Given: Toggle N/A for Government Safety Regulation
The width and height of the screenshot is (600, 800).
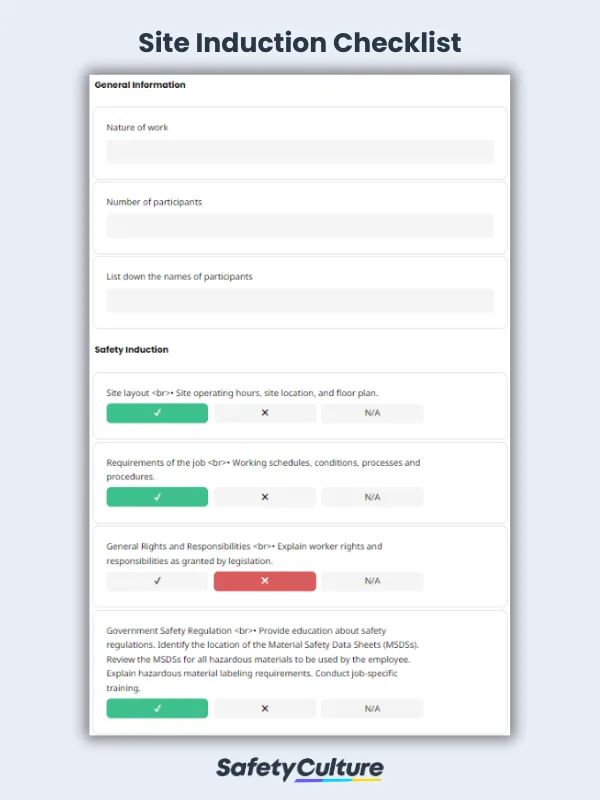Looking at the screenshot, I should pyautogui.click(x=371, y=708).
